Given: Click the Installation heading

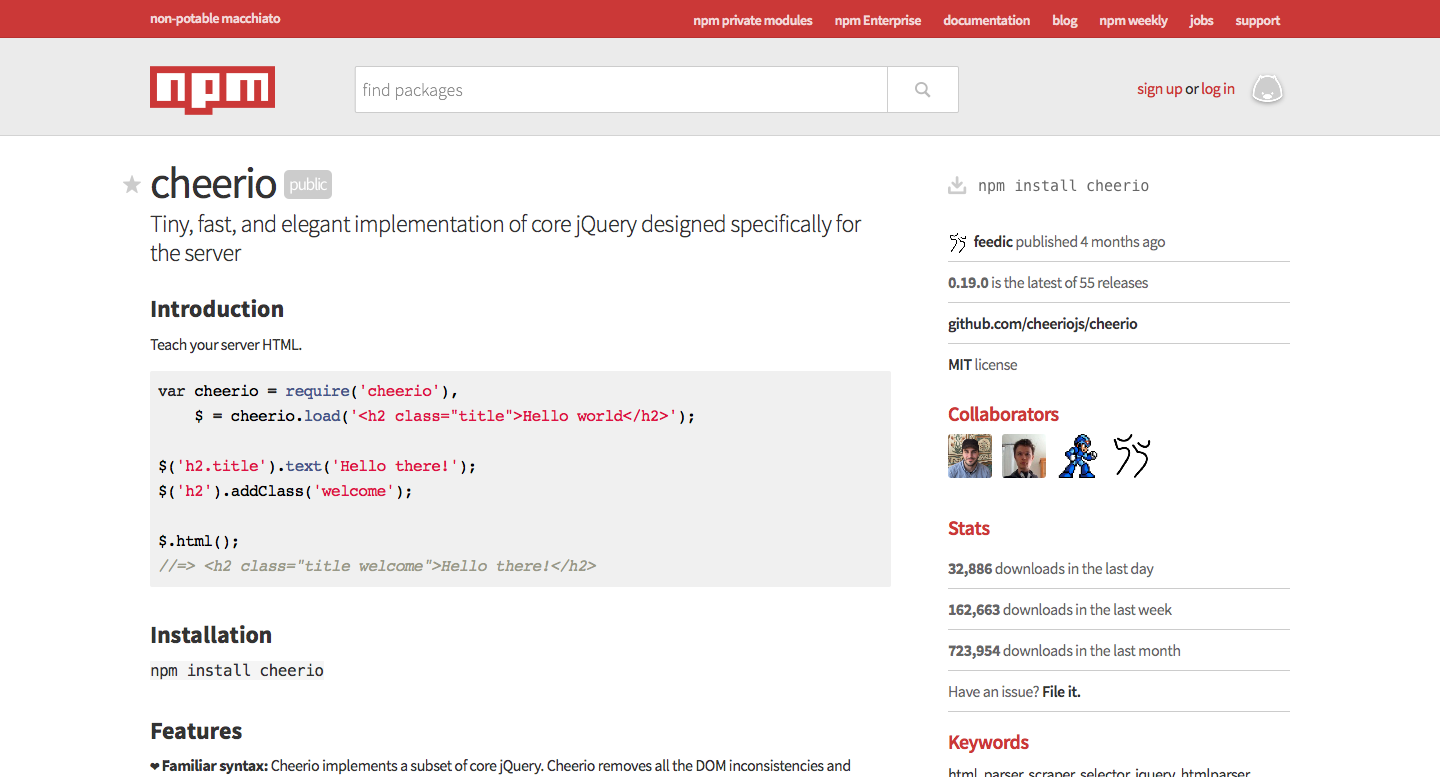Looking at the screenshot, I should click(x=211, y=635).
